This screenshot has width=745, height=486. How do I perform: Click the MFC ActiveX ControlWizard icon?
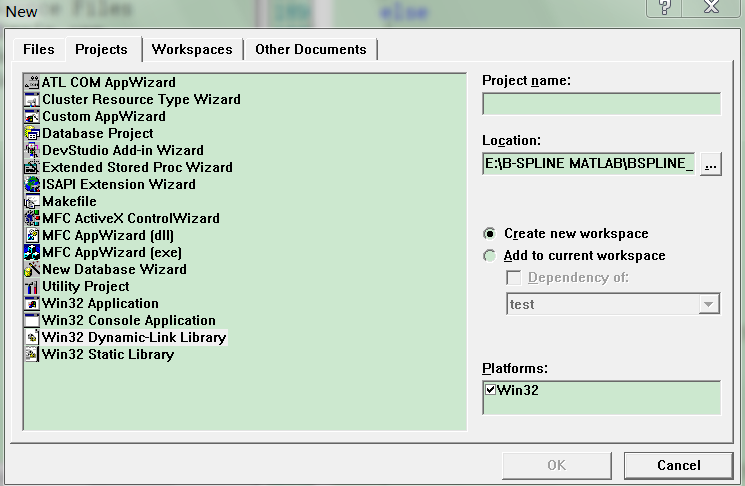click(x=32, y=218)
